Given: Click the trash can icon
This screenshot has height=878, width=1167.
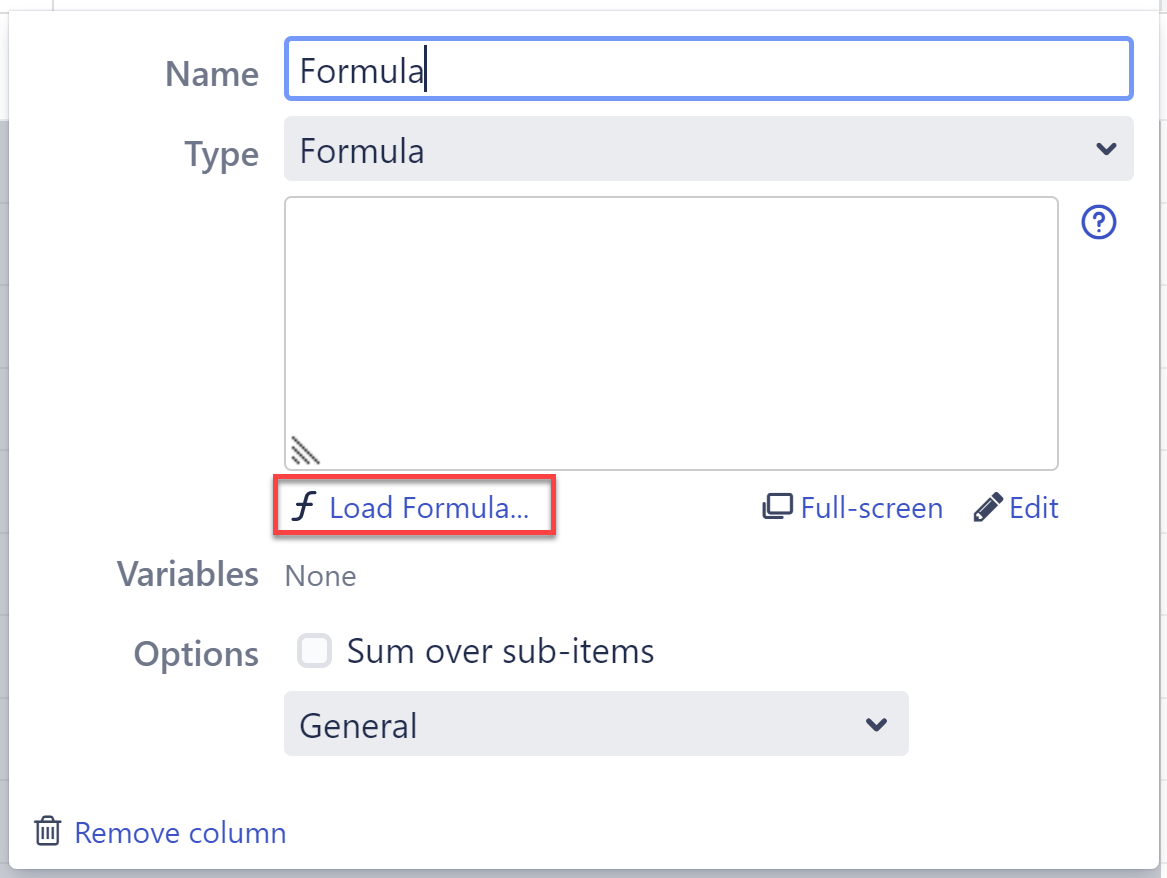Looking at the screenshot, I should click(47, 832).
